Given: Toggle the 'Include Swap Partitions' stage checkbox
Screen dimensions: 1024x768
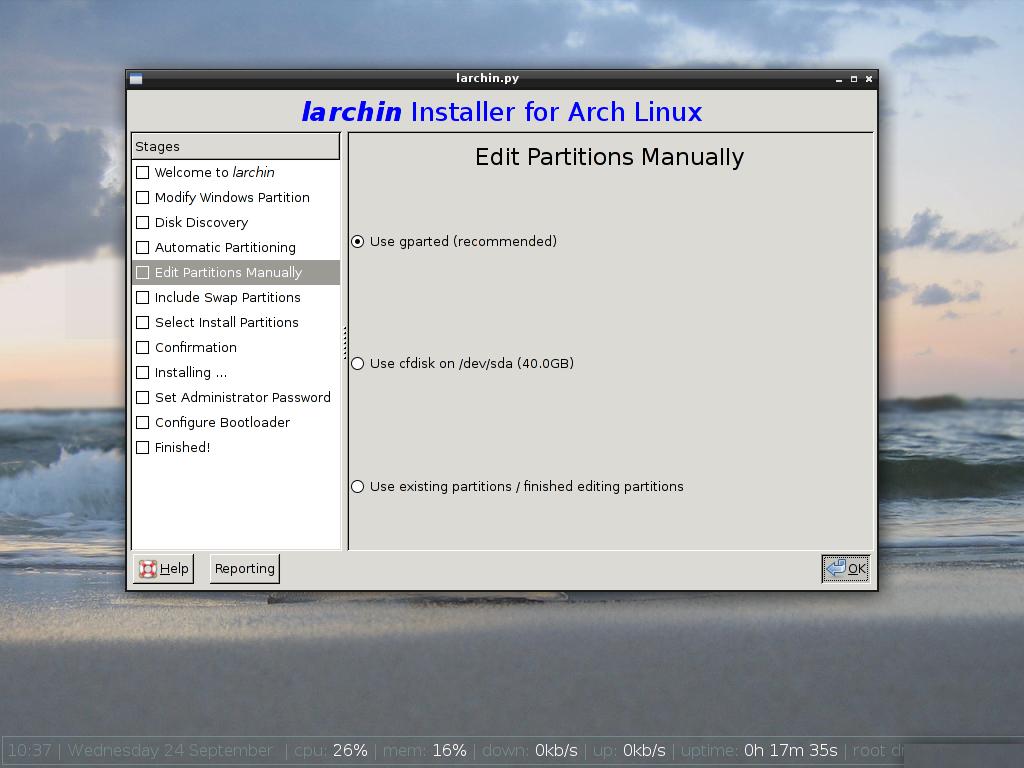Looking at the screenshot, I should tap(142, 298).
